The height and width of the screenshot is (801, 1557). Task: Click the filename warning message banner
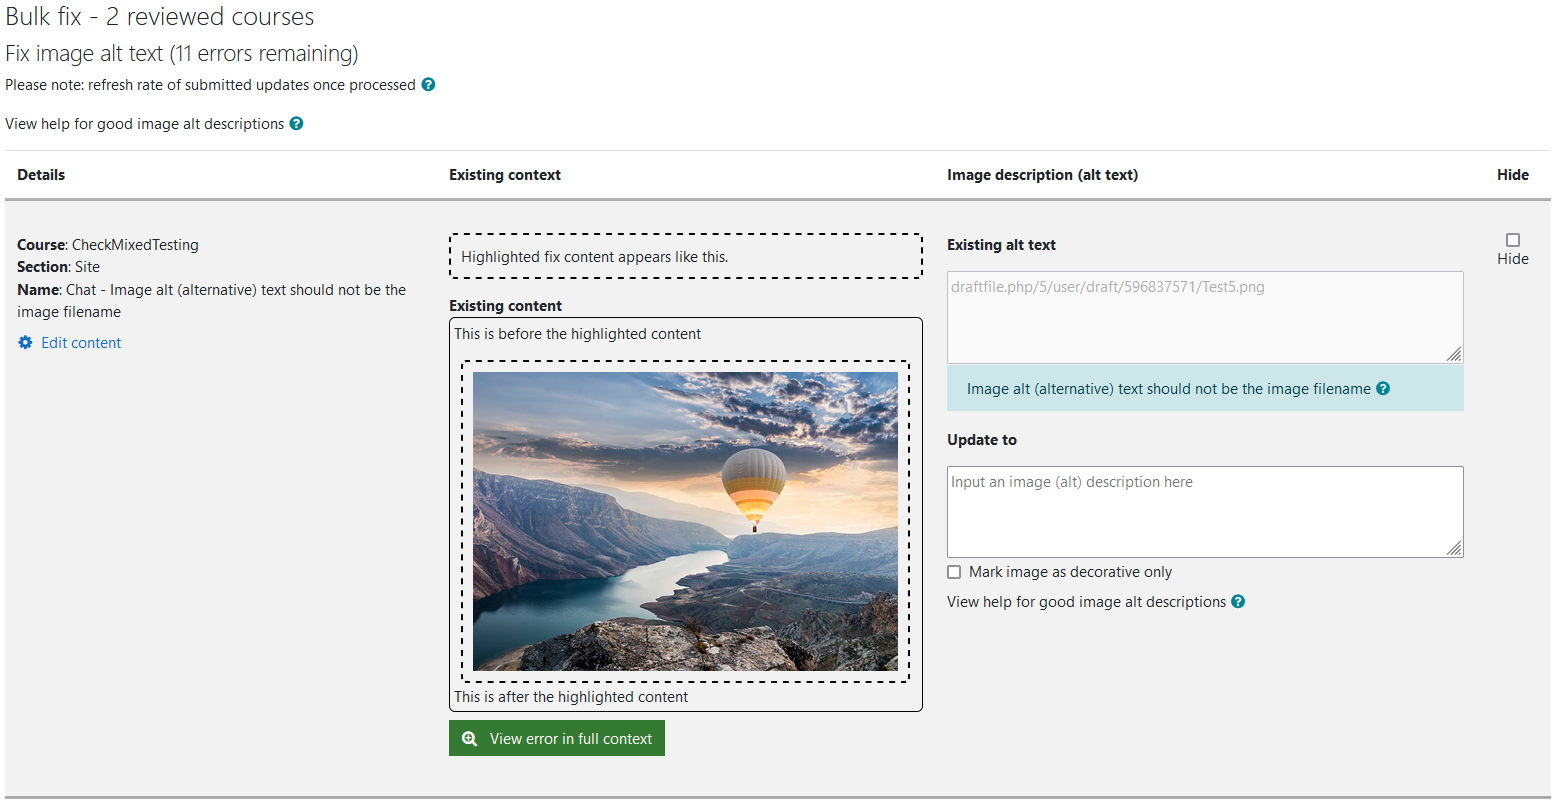[x=1205, y=388]
